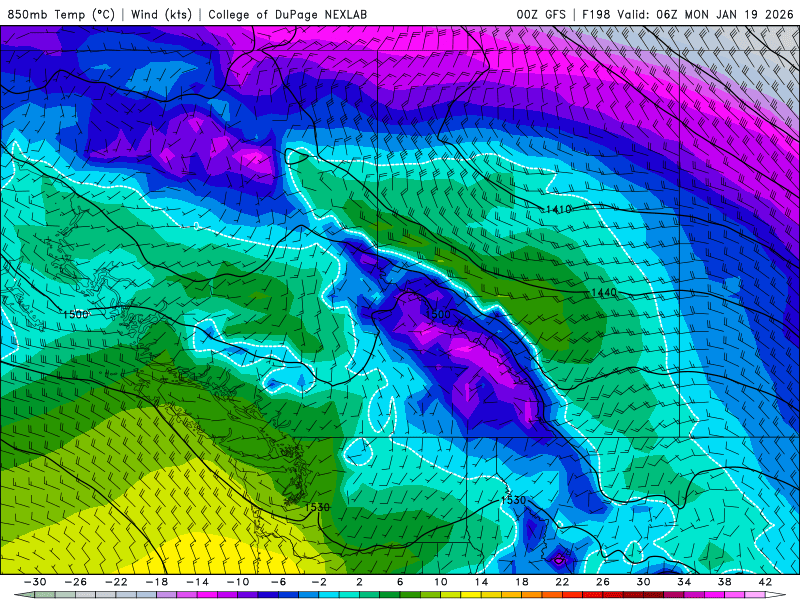Click the -2 legend value

[319, 582]
